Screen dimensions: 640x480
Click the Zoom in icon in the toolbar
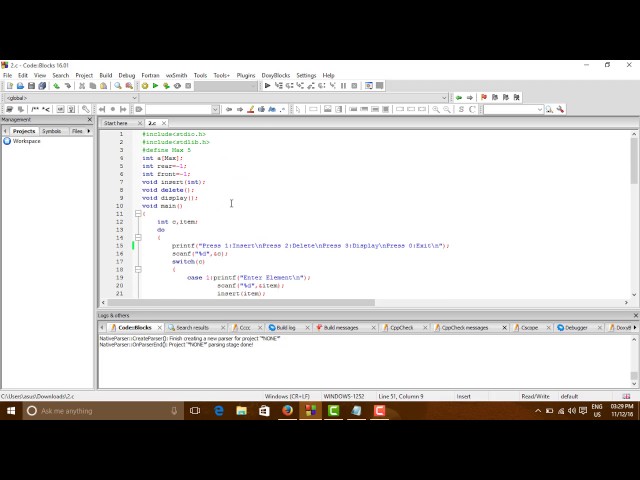[x=436, y=109]
